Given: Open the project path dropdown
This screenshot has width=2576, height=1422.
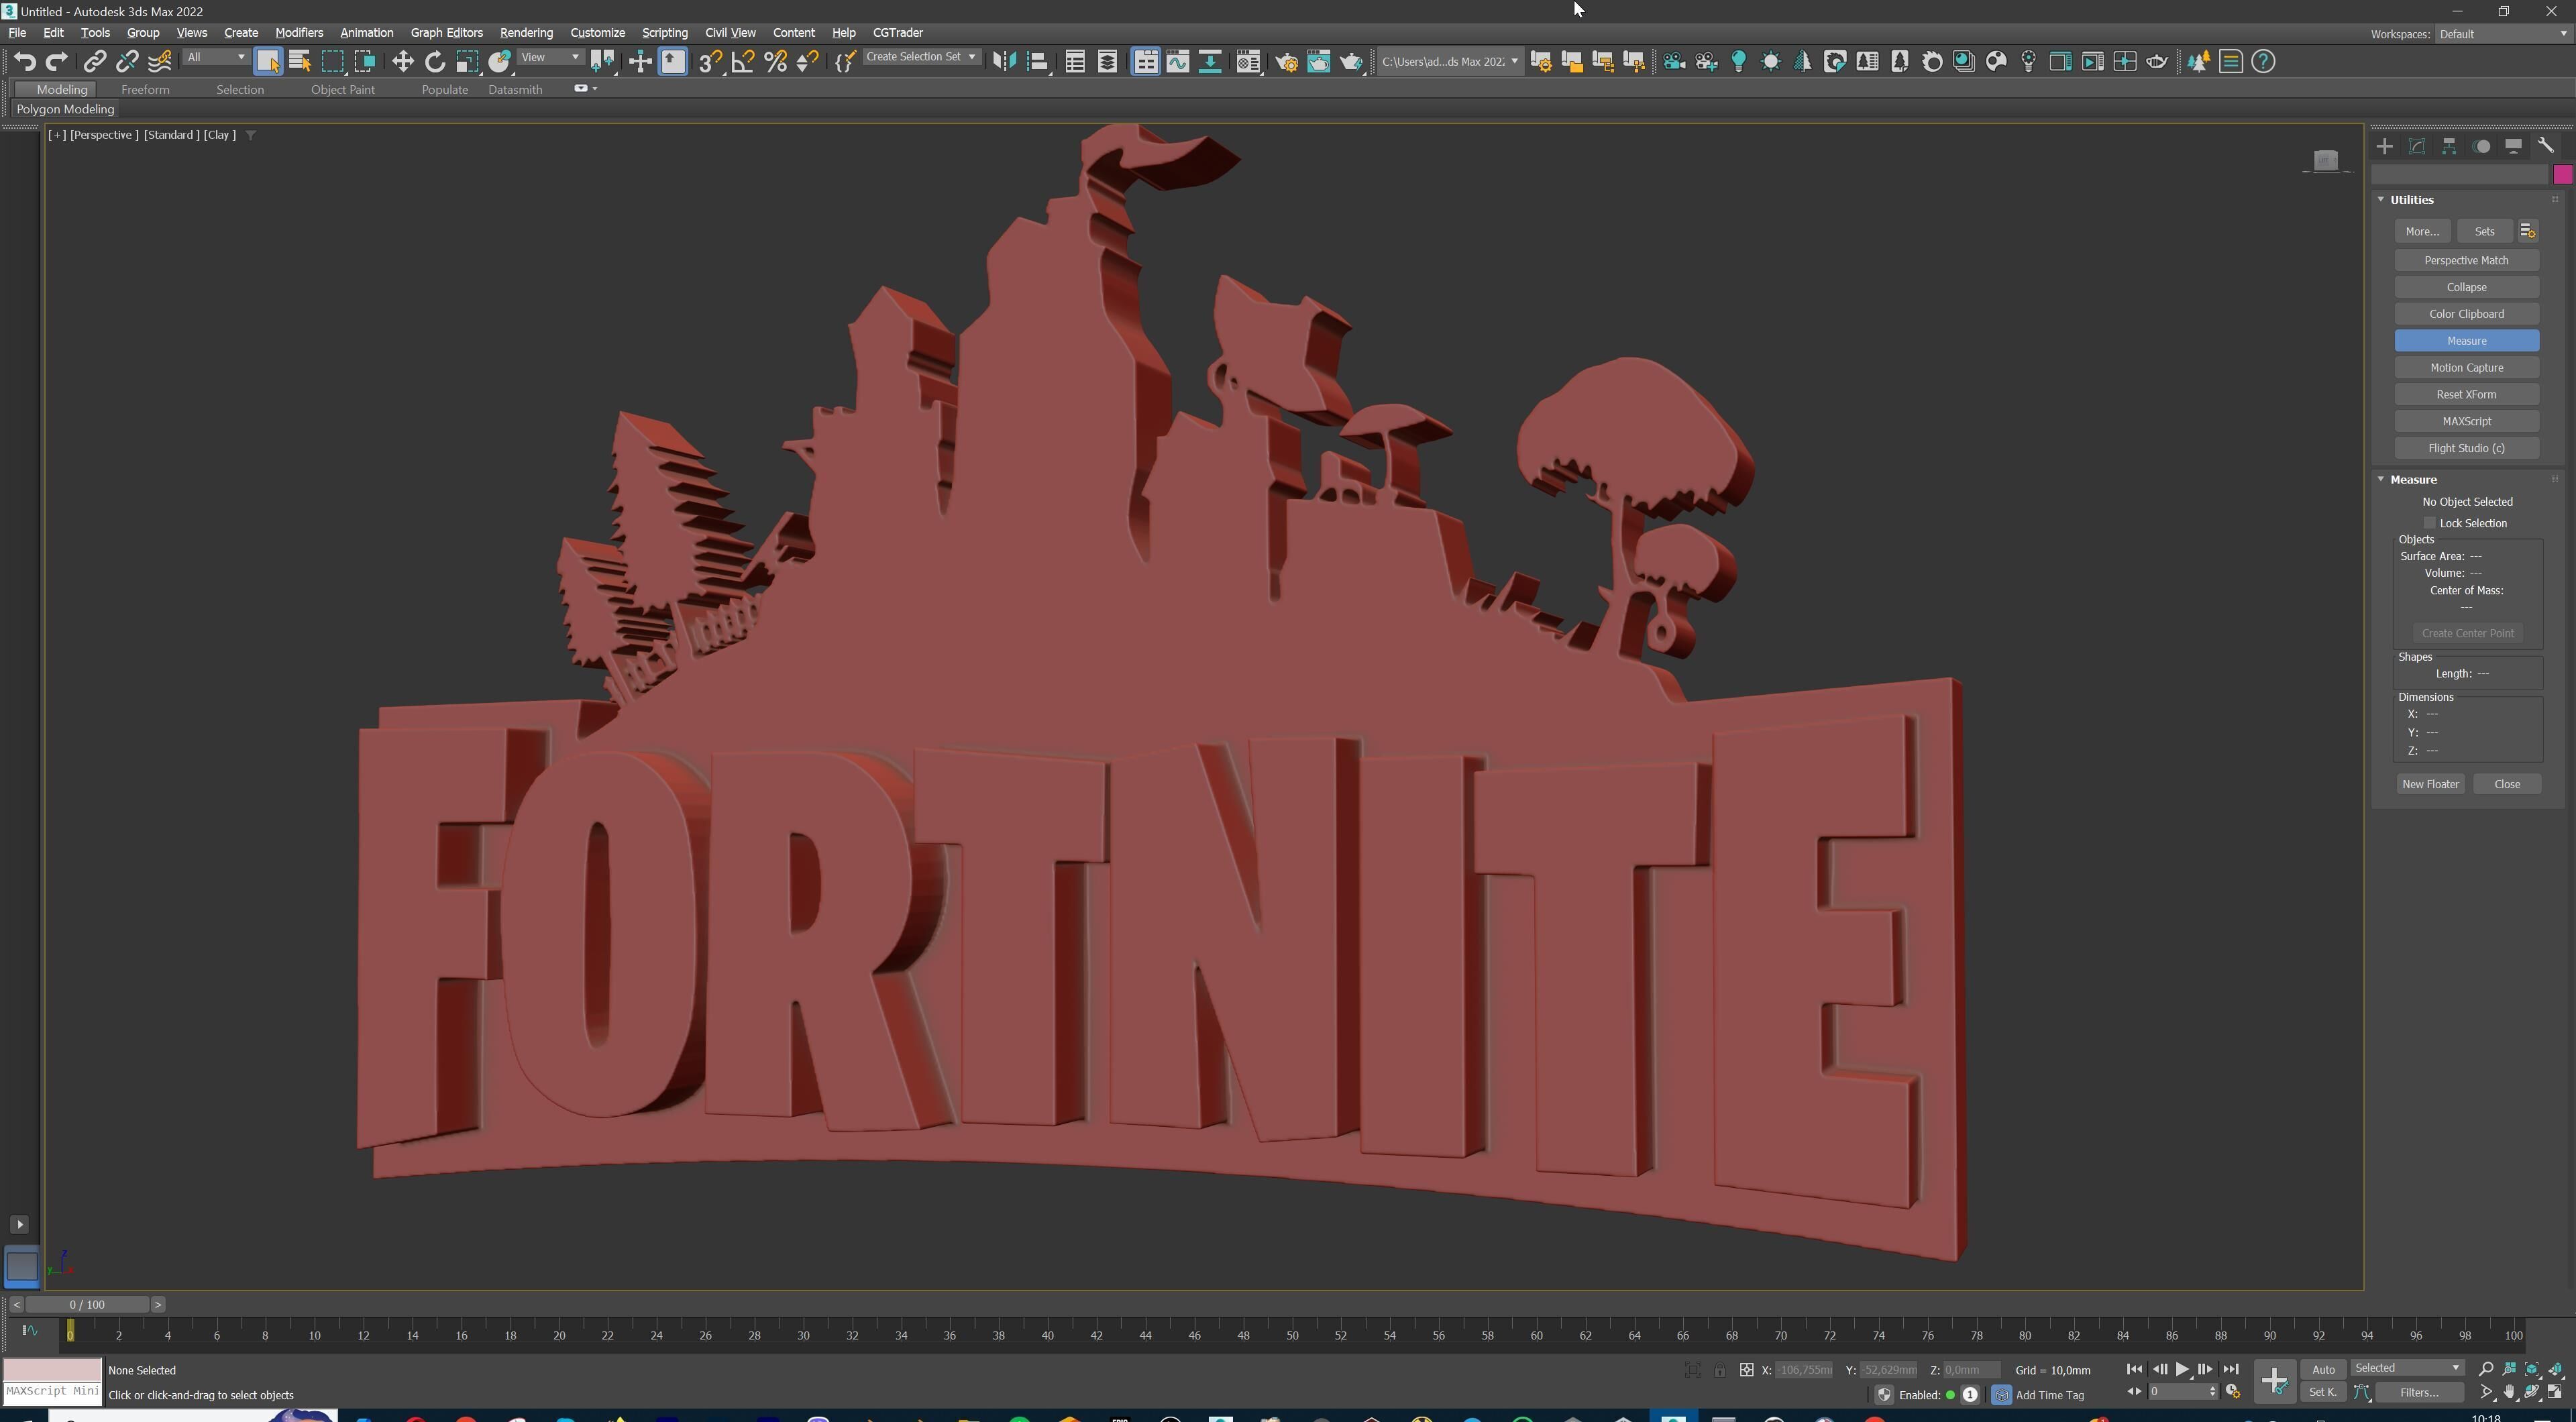Looking at the screenshot, I should pos(1449,62).
